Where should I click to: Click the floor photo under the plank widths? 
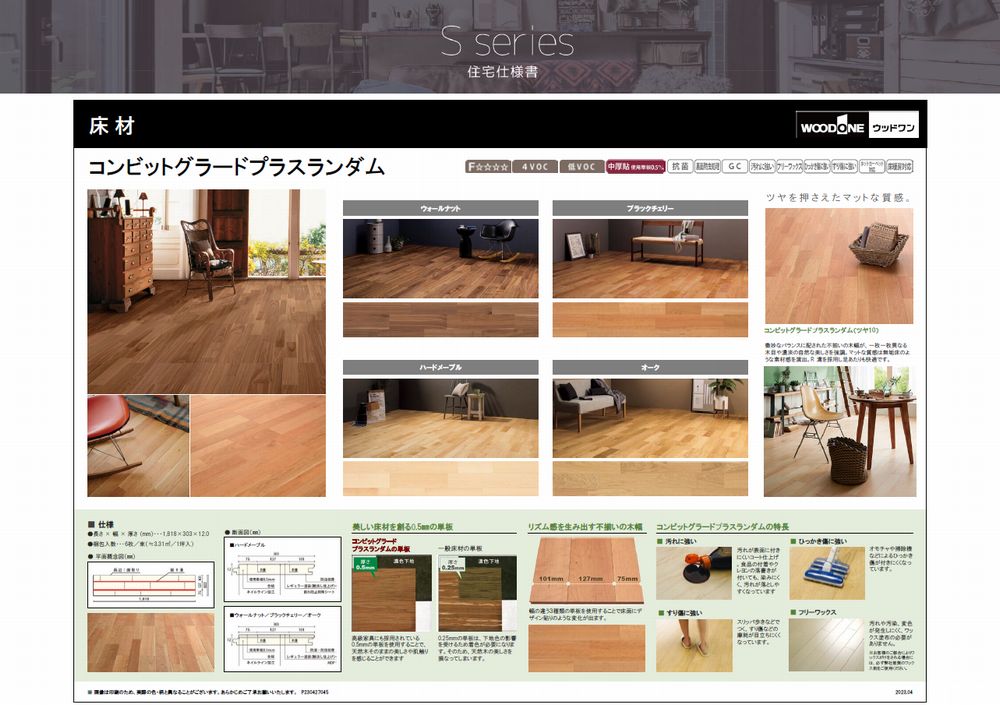(x=587, y=648)
